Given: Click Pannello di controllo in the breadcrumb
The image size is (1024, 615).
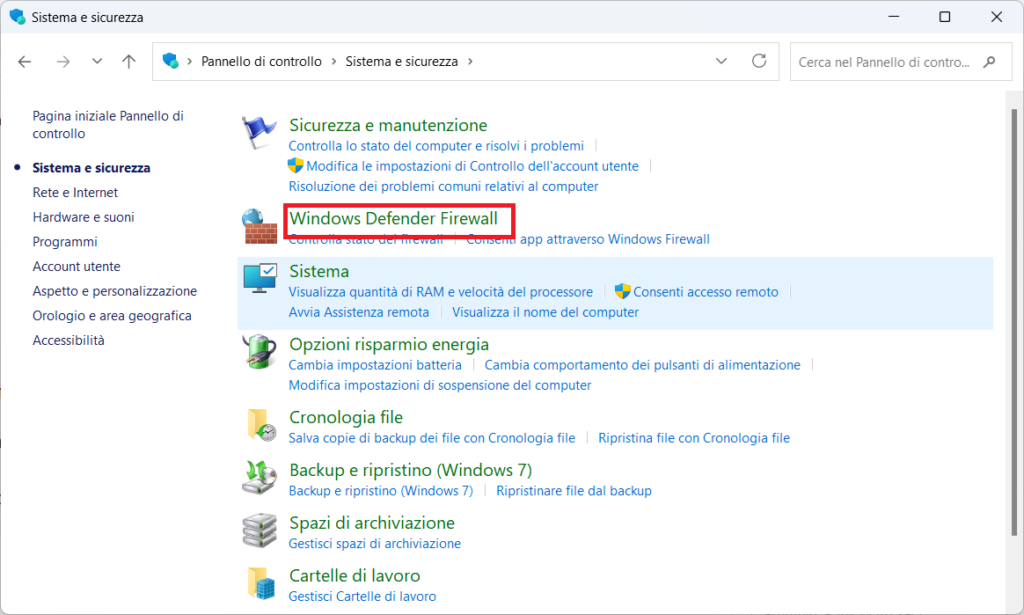Looking at the screenshot, I should point(261,61).
